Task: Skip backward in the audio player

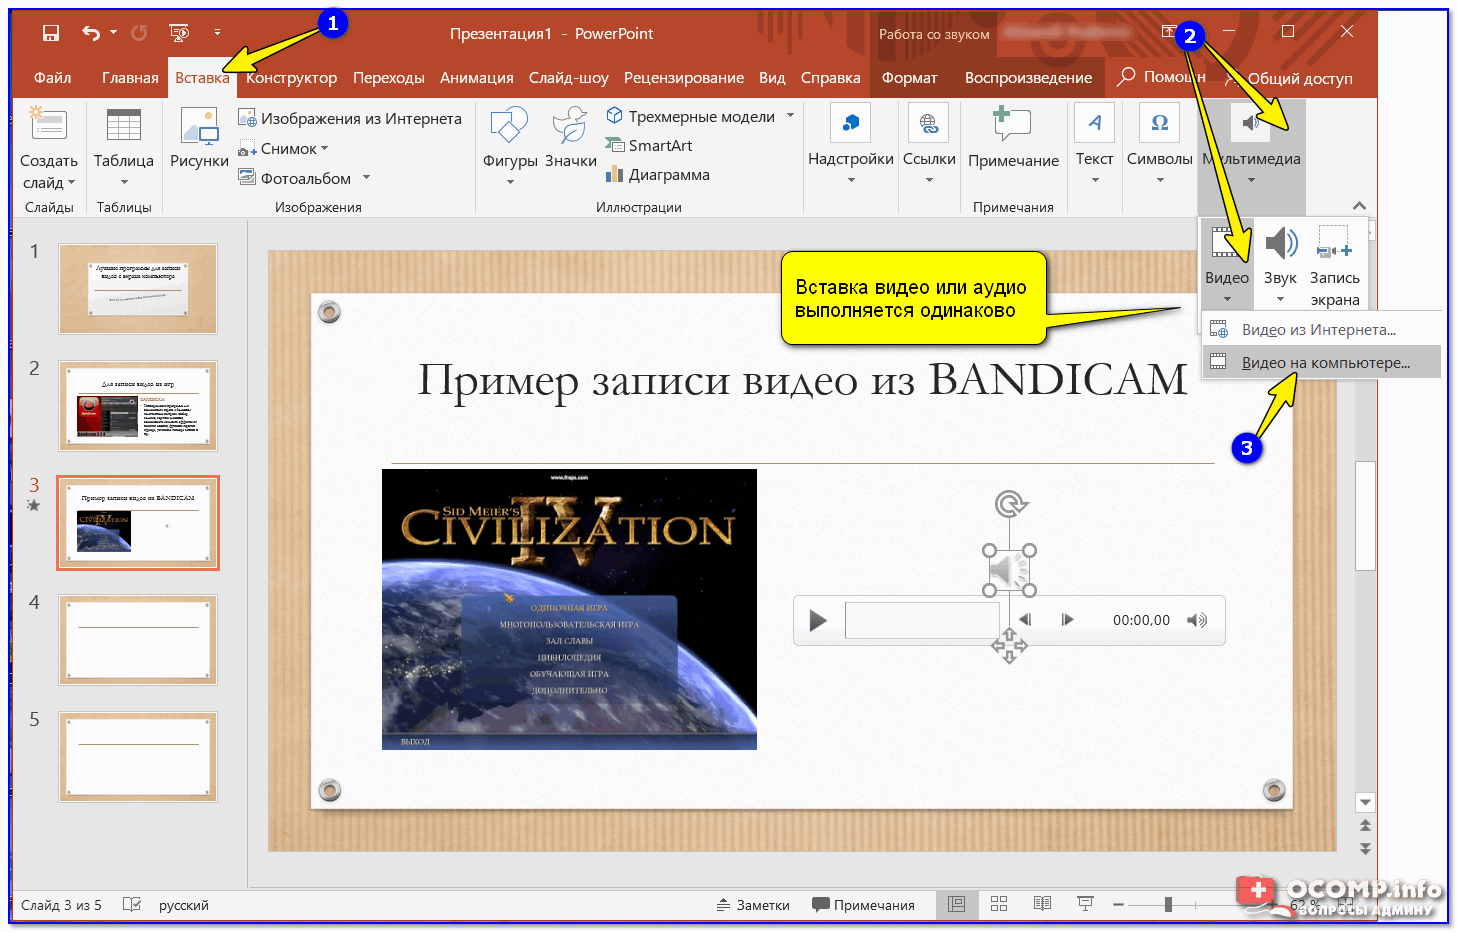Action: click(x=1024, y=620)
